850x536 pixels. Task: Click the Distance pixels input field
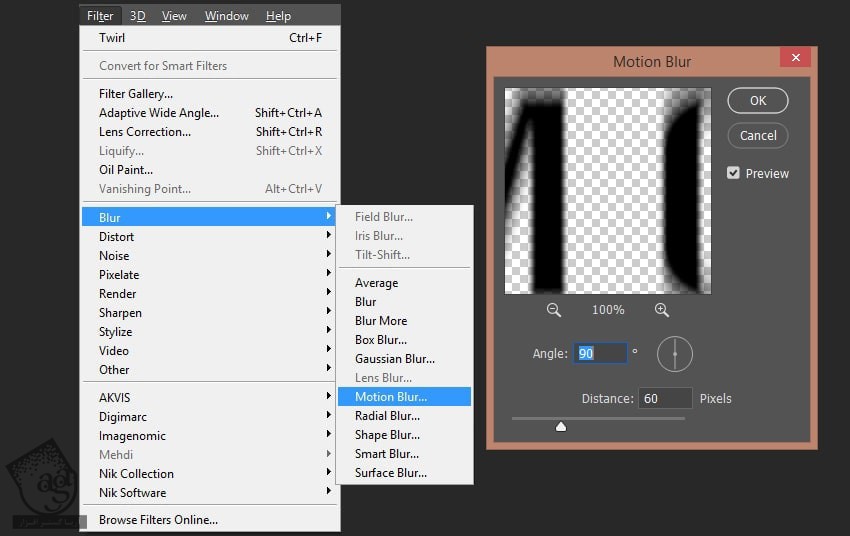[x=665, y=398]
